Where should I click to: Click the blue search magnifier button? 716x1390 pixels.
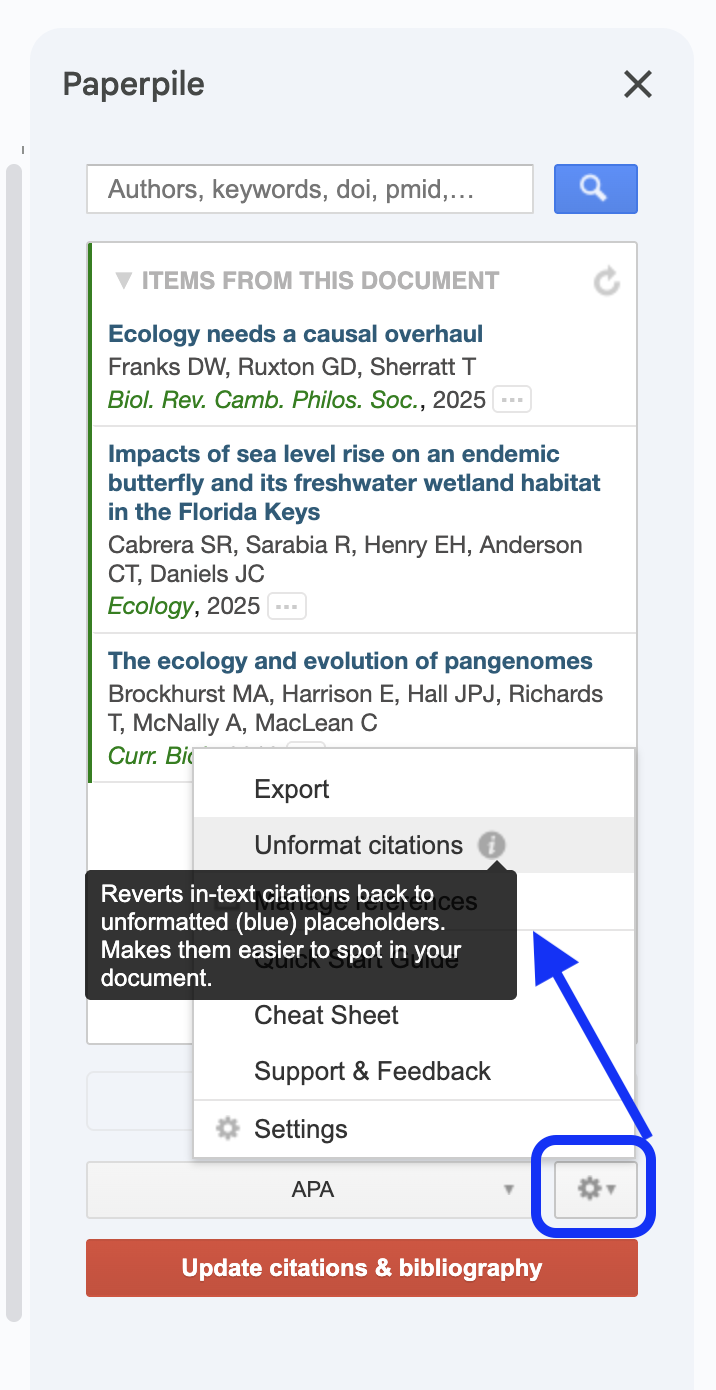pyautogui.click(x=595, y=189)
